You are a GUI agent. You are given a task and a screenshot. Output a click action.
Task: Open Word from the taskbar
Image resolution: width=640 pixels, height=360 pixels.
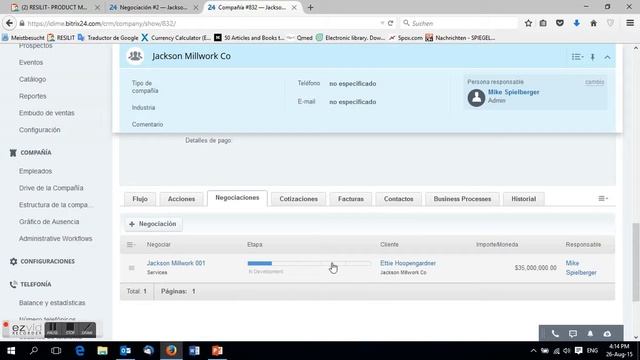coord(194,351)
